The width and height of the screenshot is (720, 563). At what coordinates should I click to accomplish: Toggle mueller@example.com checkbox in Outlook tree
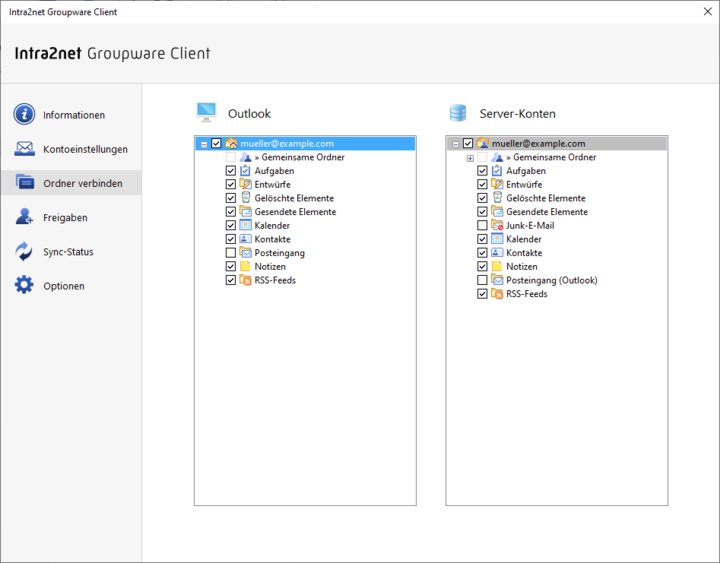pyautogui.click(x=216, y=143)
